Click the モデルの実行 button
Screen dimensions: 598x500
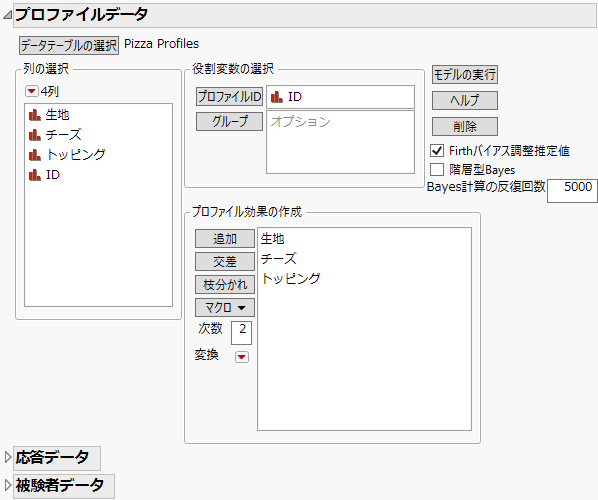pos(465,74)
